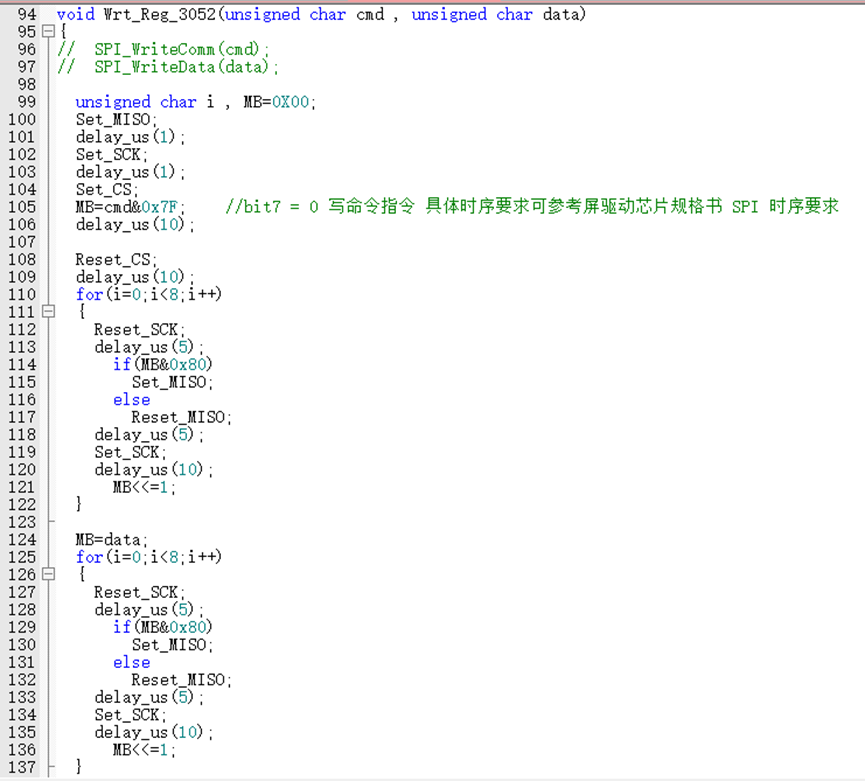Viewport: 865px width, 781px height.
Task: Click the void keyword on line 94
Action: pyautogui.click(x=76, y=14)
